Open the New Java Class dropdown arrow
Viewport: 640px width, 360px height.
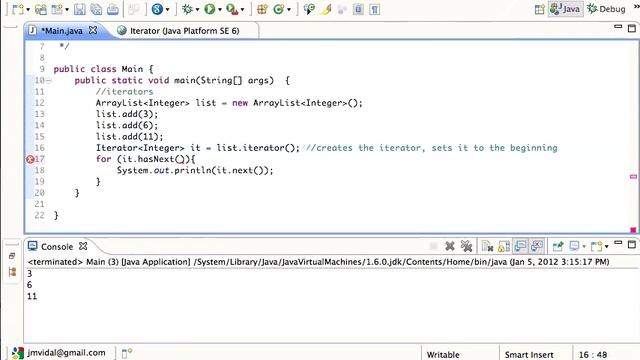point(289,9)
